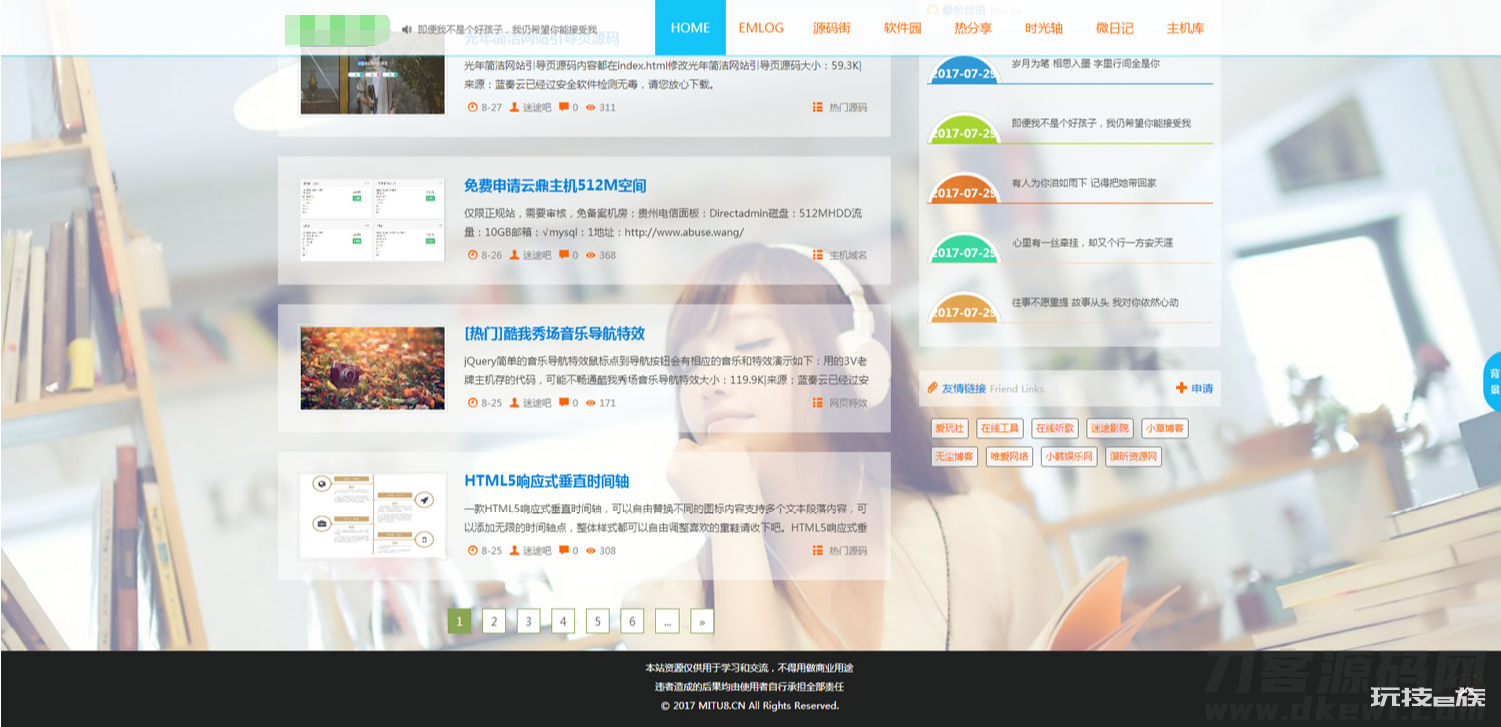Open the 源码街 navigation item
The width and height of the screenshot is (1501, 727).
(832, 28)
